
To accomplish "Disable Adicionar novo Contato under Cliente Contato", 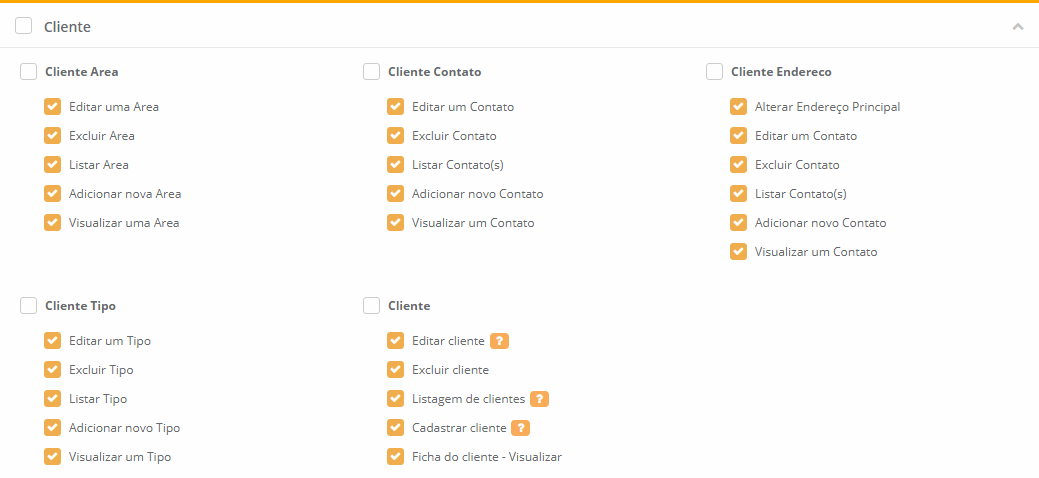I will pyautogui.click(x=396, y=194).
